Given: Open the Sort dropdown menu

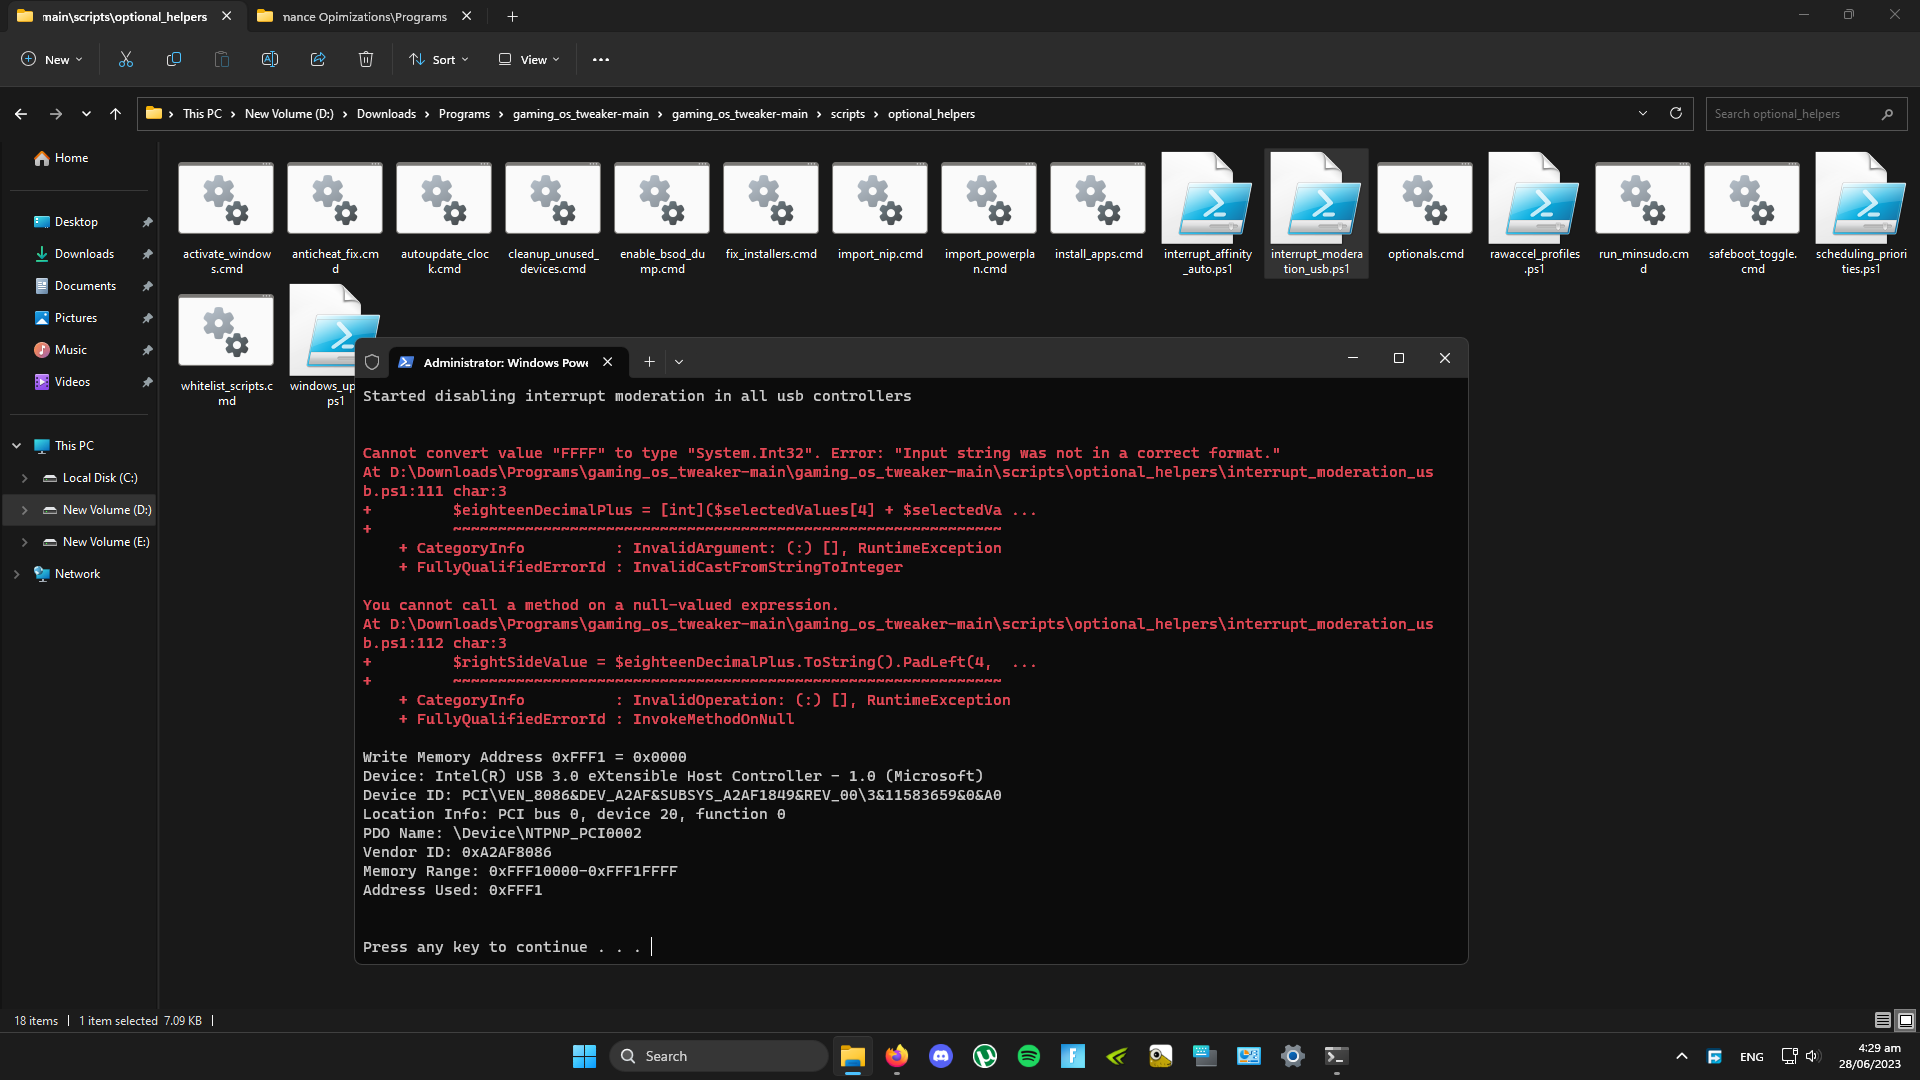Looking at the screenshot, I should [438, 59].
